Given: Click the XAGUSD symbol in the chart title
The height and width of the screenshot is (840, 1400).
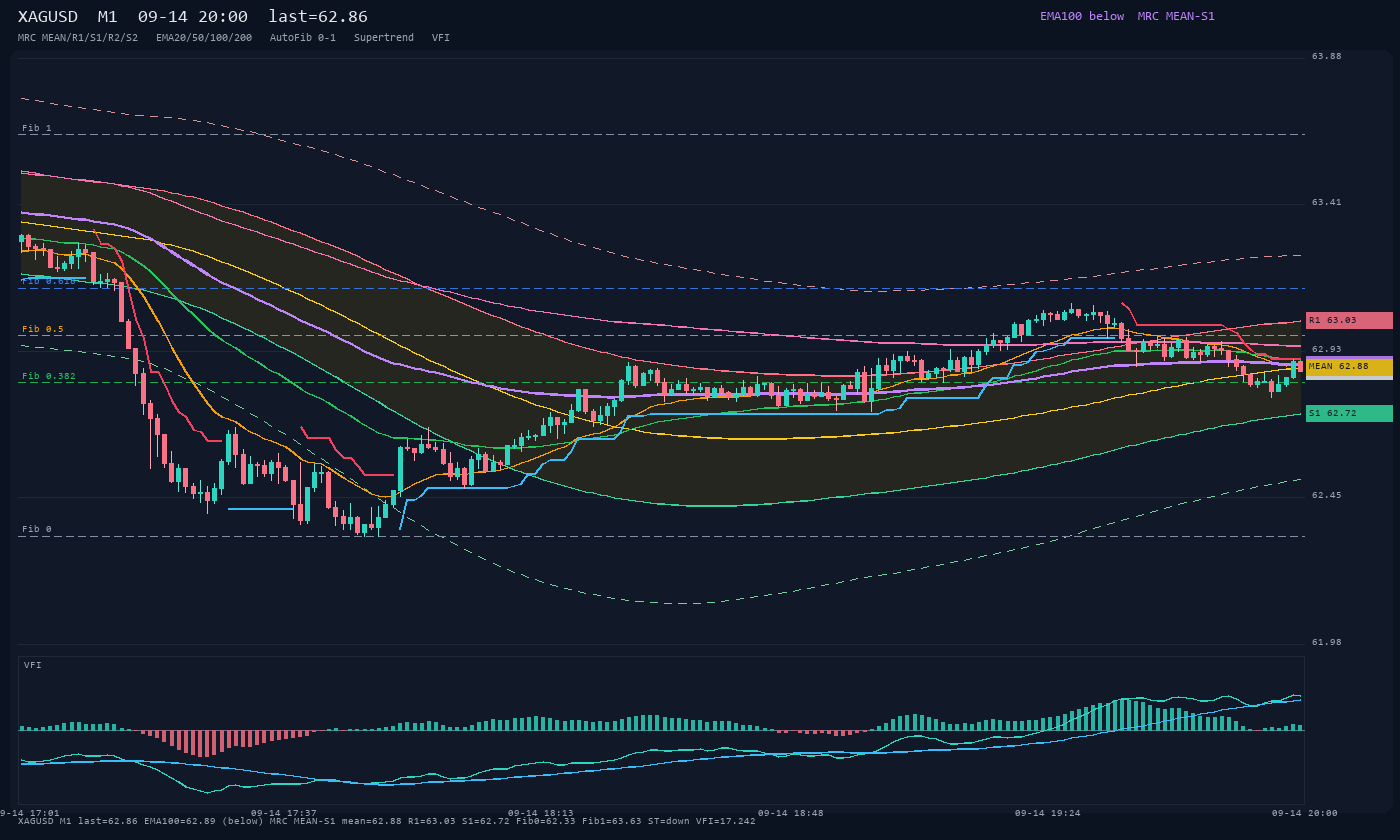Looking at the screenshot, I should [x=48, y=17].
